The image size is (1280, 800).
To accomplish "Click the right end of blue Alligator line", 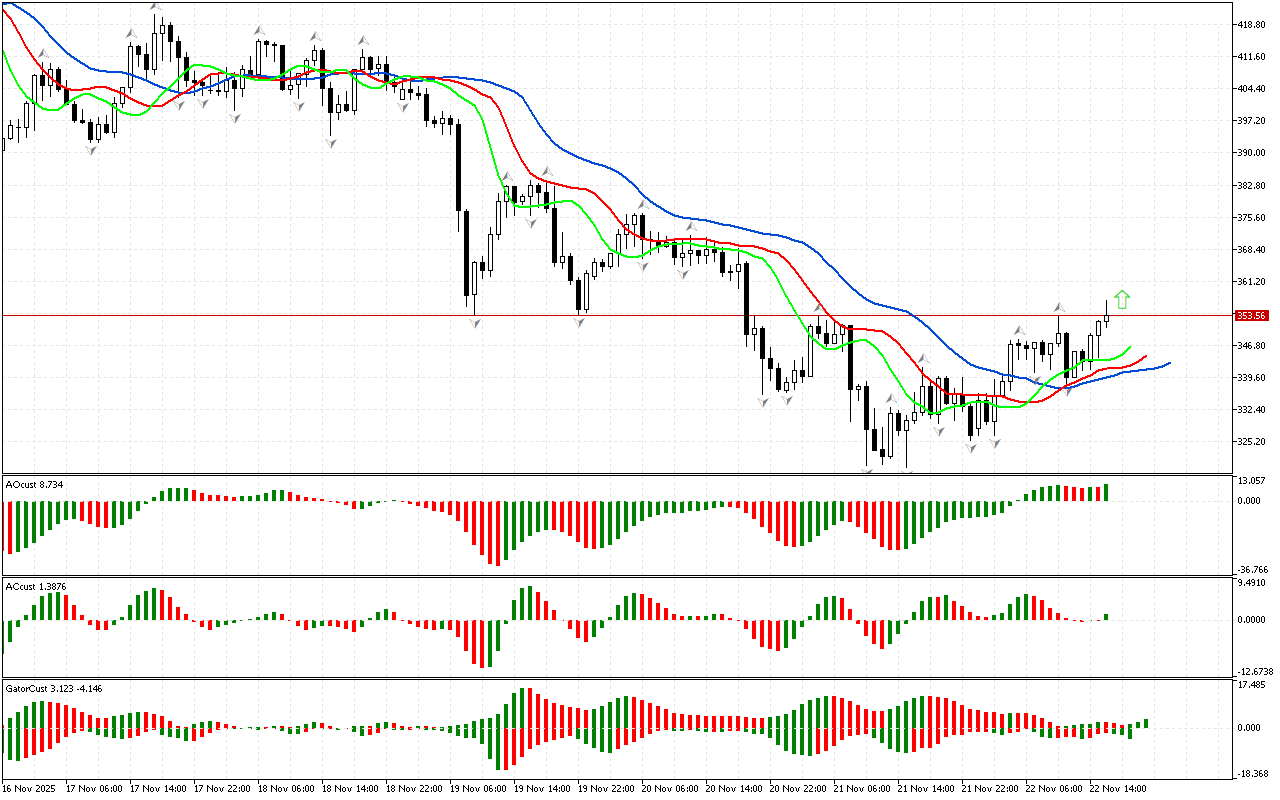I will tap(1169, 363).
